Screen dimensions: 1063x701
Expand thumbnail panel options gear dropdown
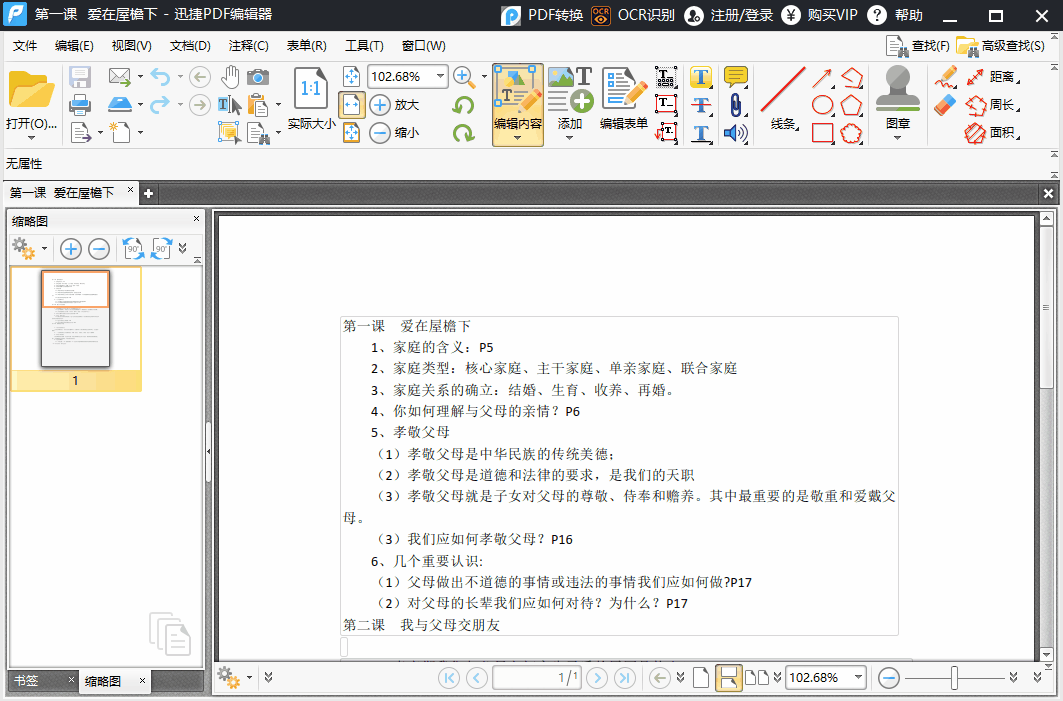point(44,249)
